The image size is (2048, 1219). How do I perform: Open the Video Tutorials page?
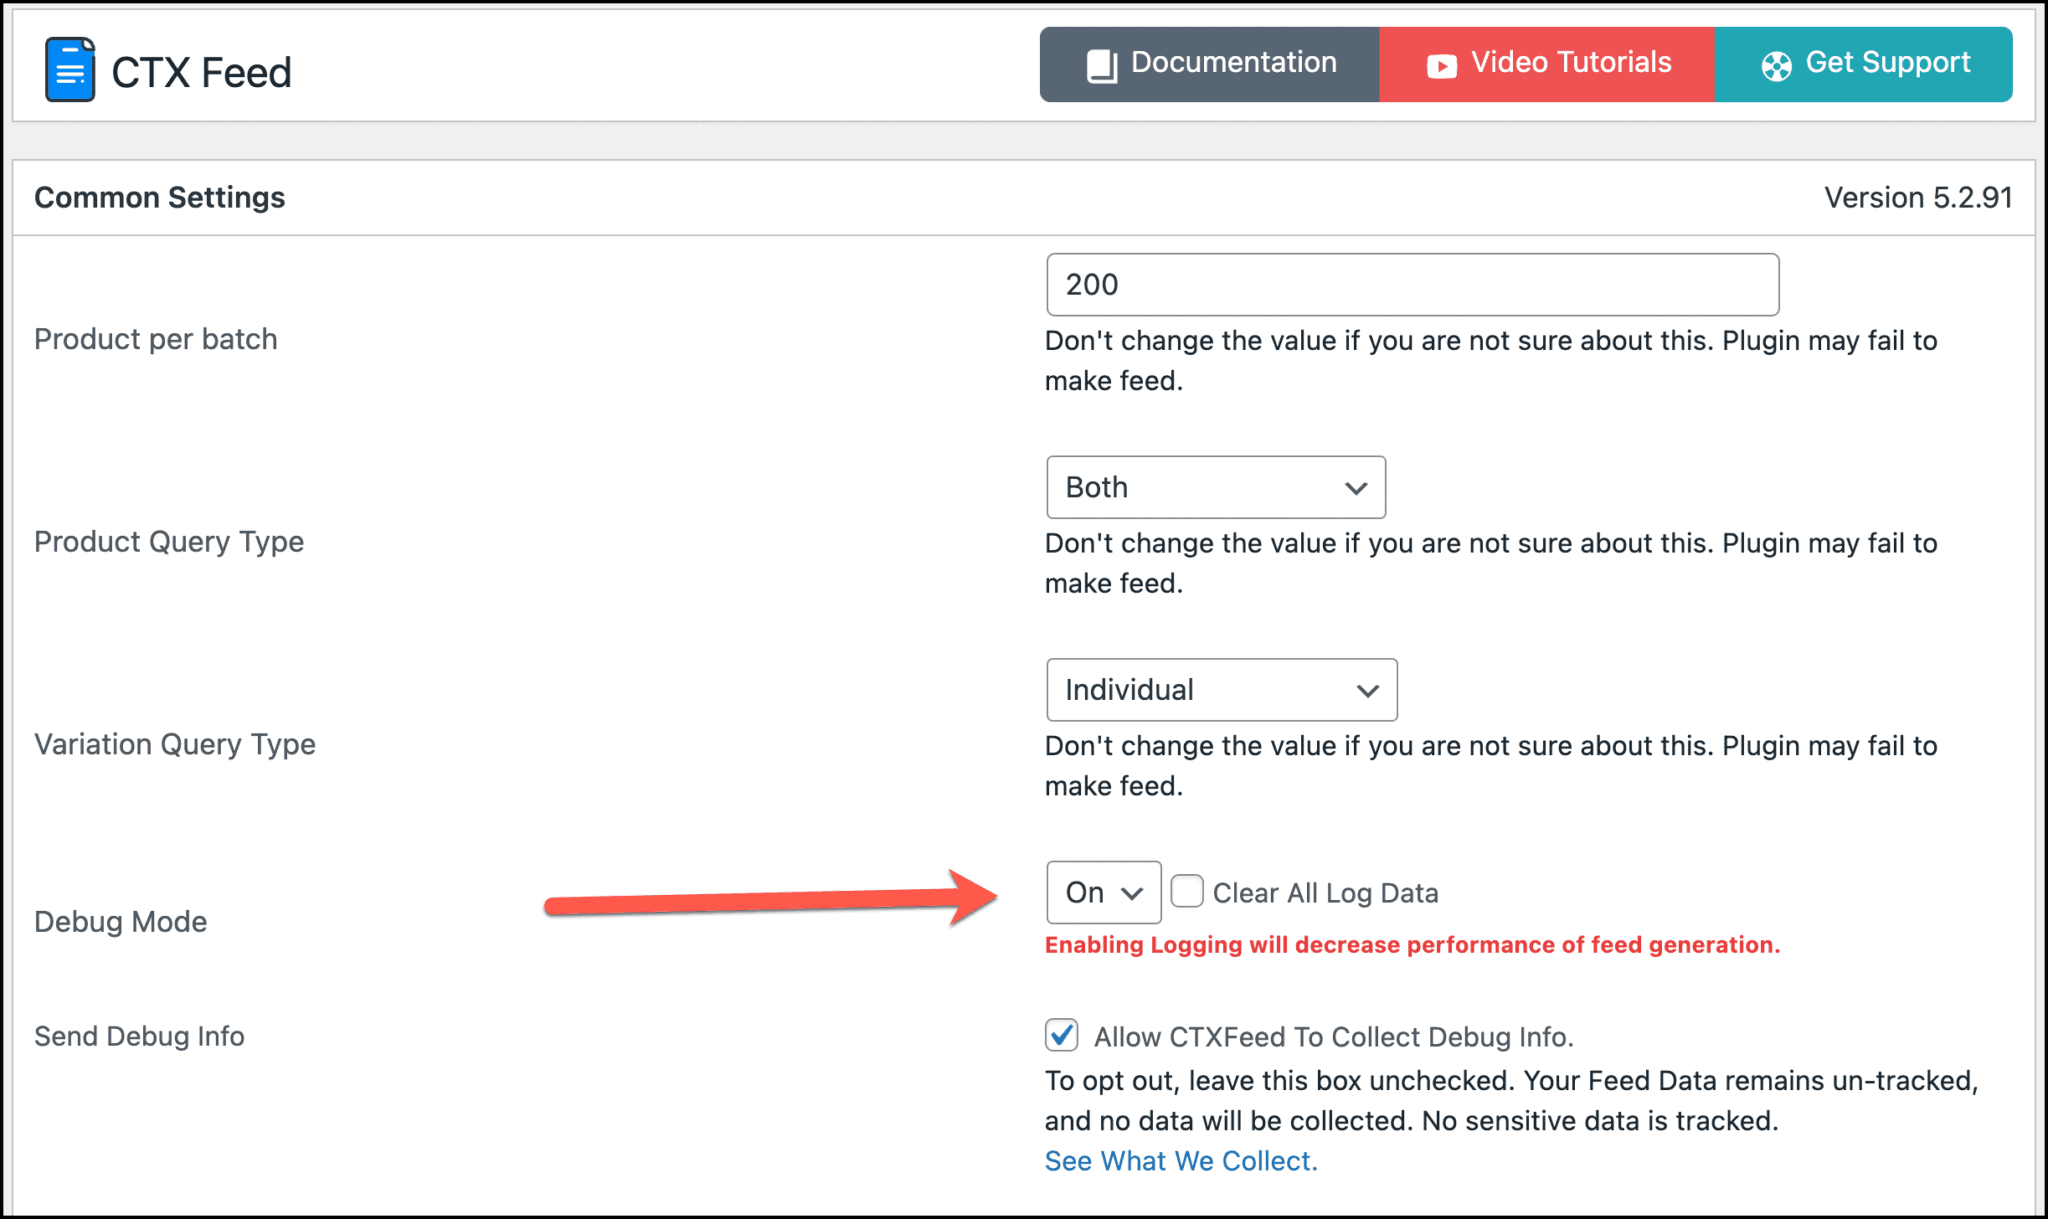point(1546,63)
